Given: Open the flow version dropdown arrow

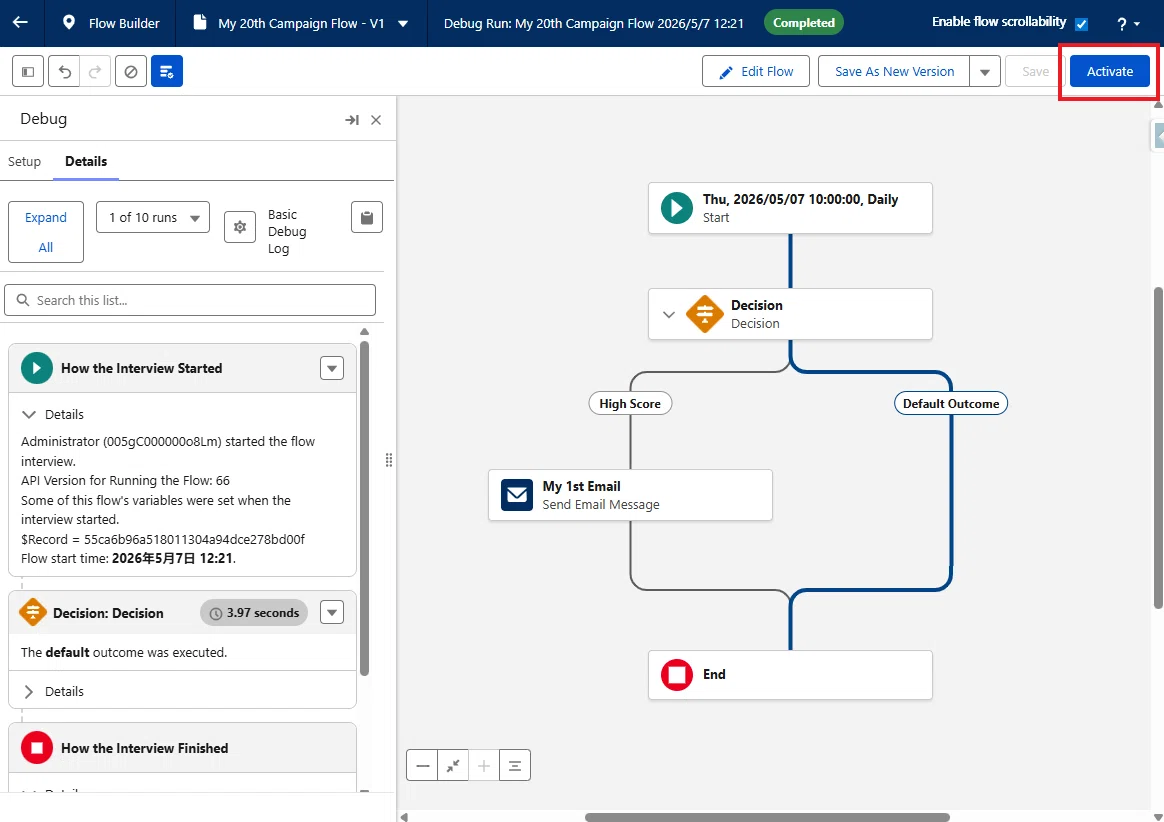Looking at the screenshot, I should (x=403, y=23).
